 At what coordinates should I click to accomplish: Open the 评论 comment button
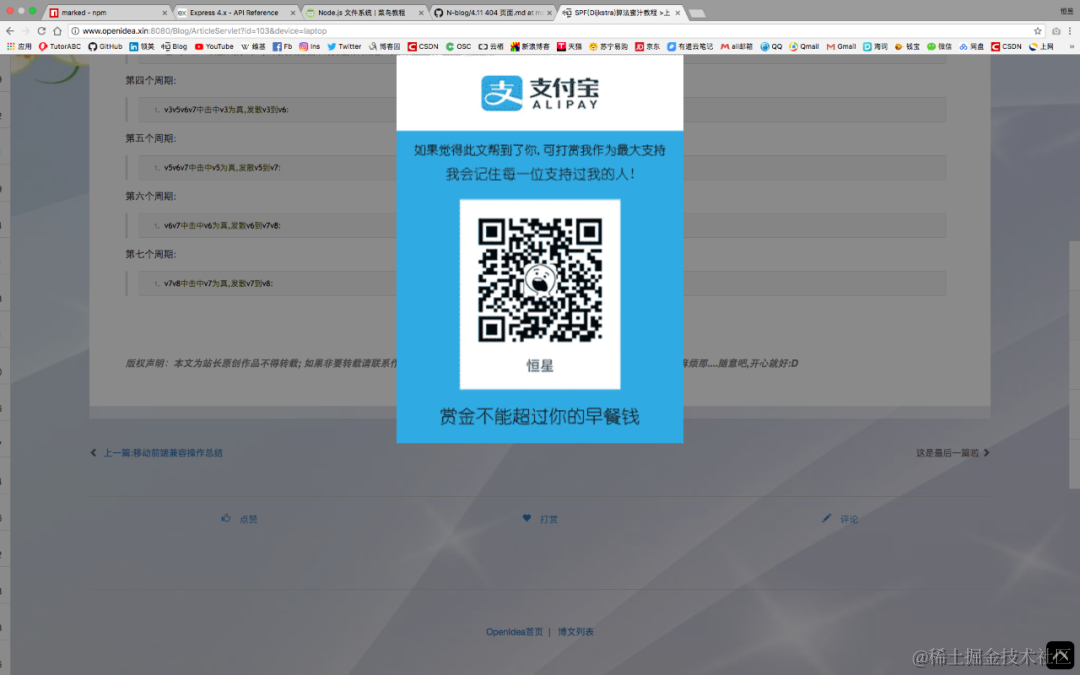click(840, 519)
